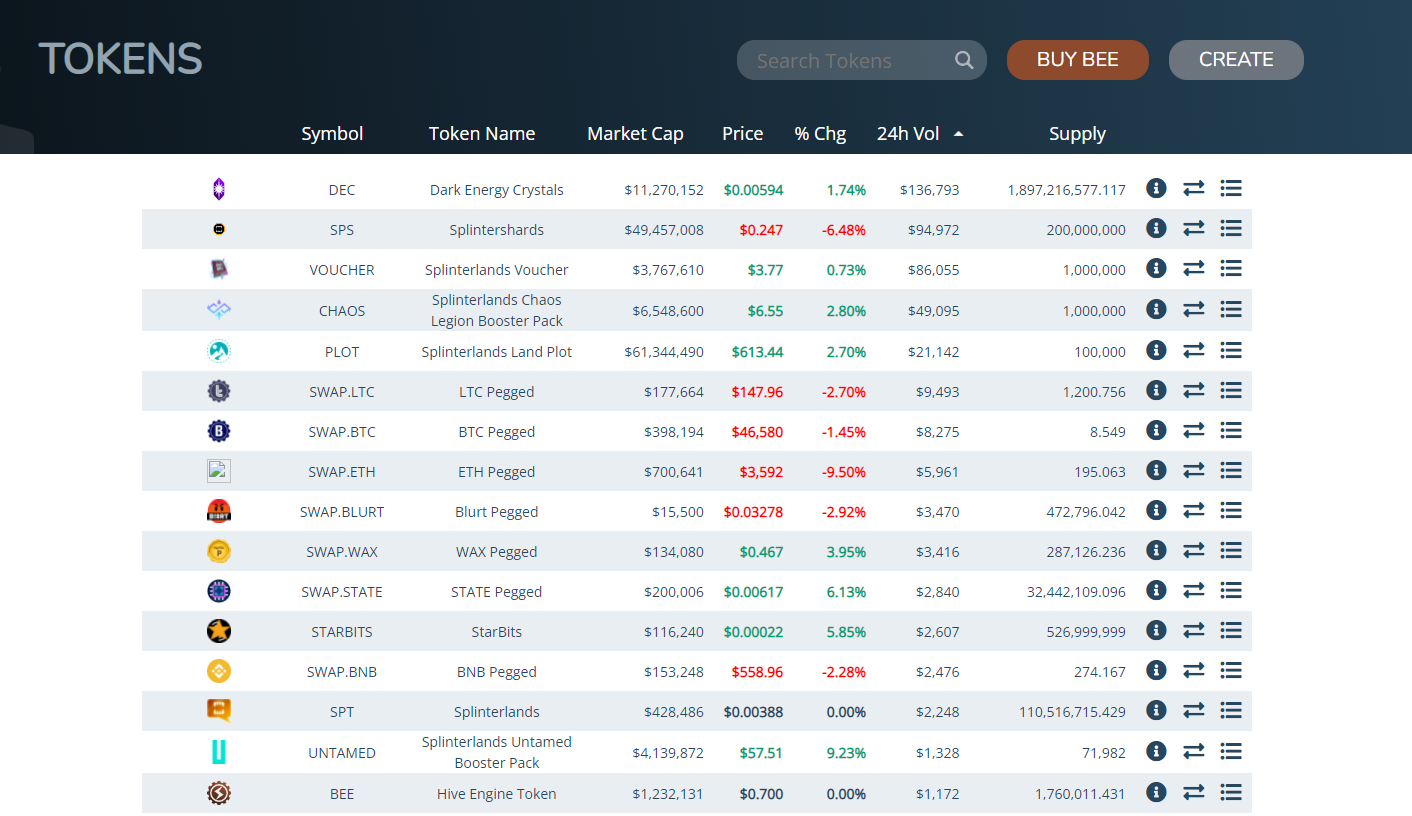Click Splinterlands Voucher token name
Image resolution: width=1412 pixels, height=816 pixels.
(497, 270)
